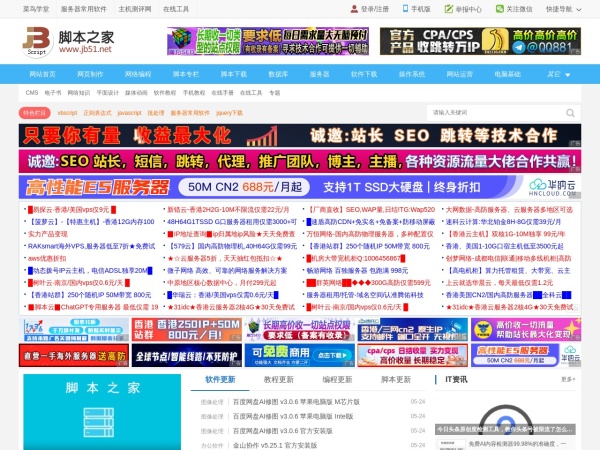This screenshot has height=450, width=600.
Task: Click the 在线工具 top bar link
Action: click(x=176, y=9)
